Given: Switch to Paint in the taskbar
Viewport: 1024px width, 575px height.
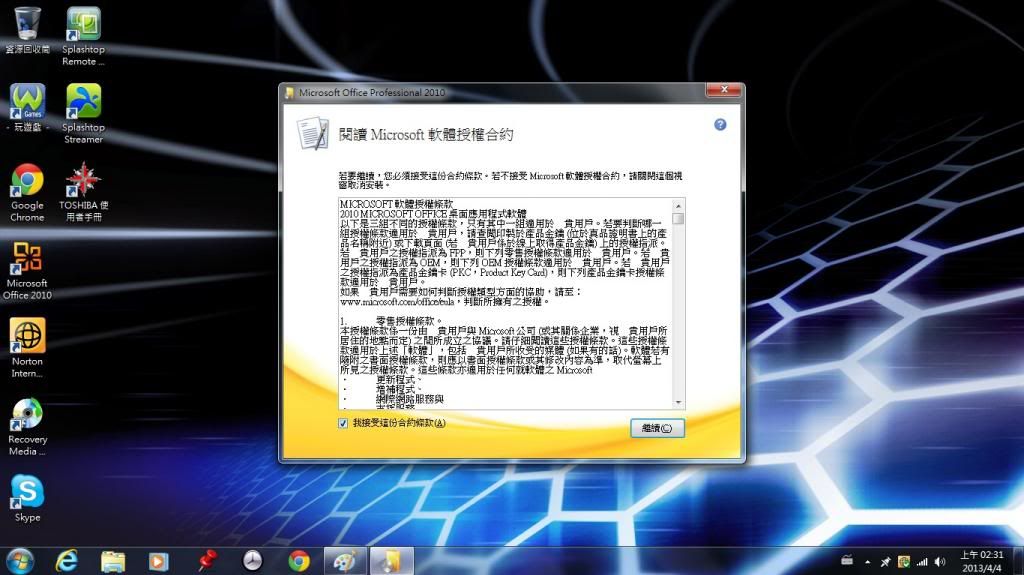Looking at the screenshot, I should pyautogui.click(x=345, y=561).
